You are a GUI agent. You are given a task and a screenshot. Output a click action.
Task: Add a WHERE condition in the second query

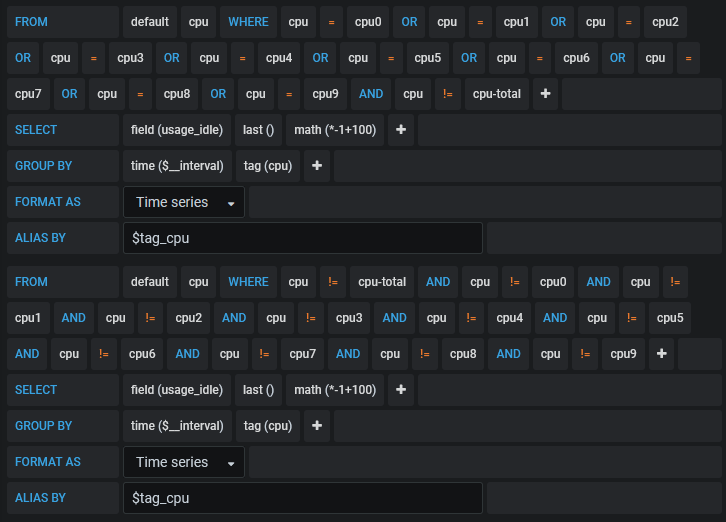[662, 354]
